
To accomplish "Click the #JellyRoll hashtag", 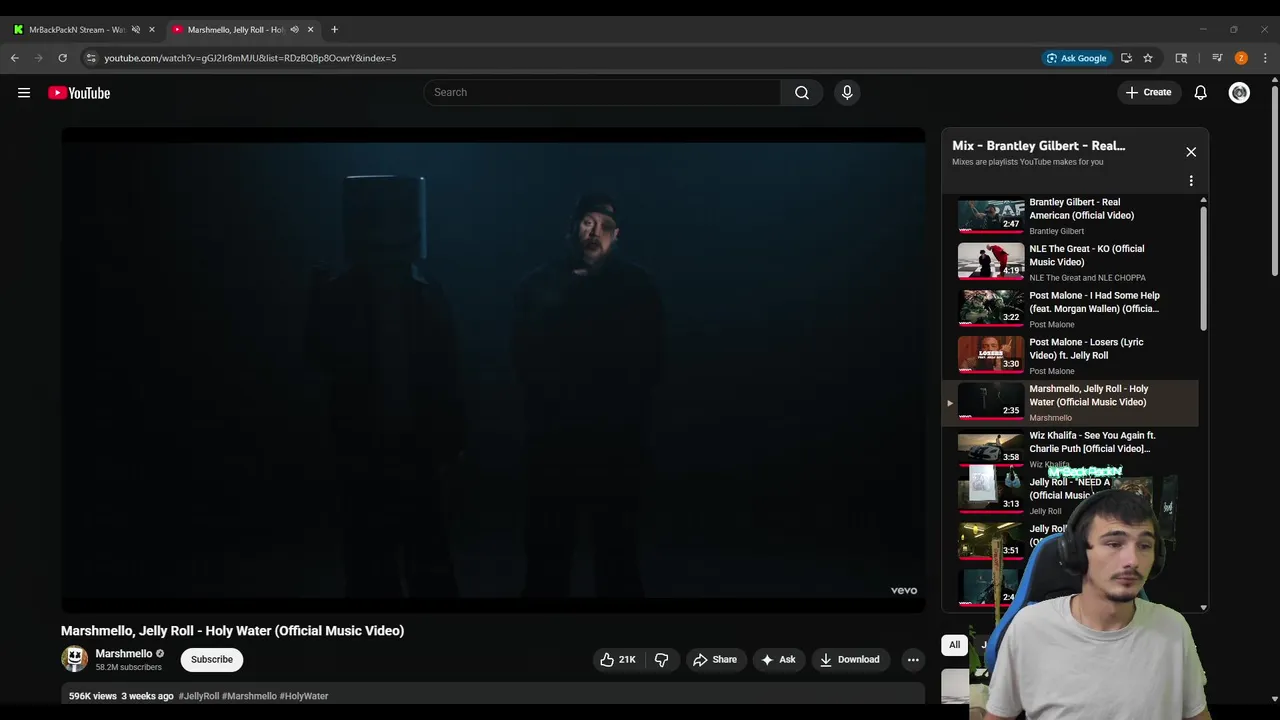I will pos(199,696).
